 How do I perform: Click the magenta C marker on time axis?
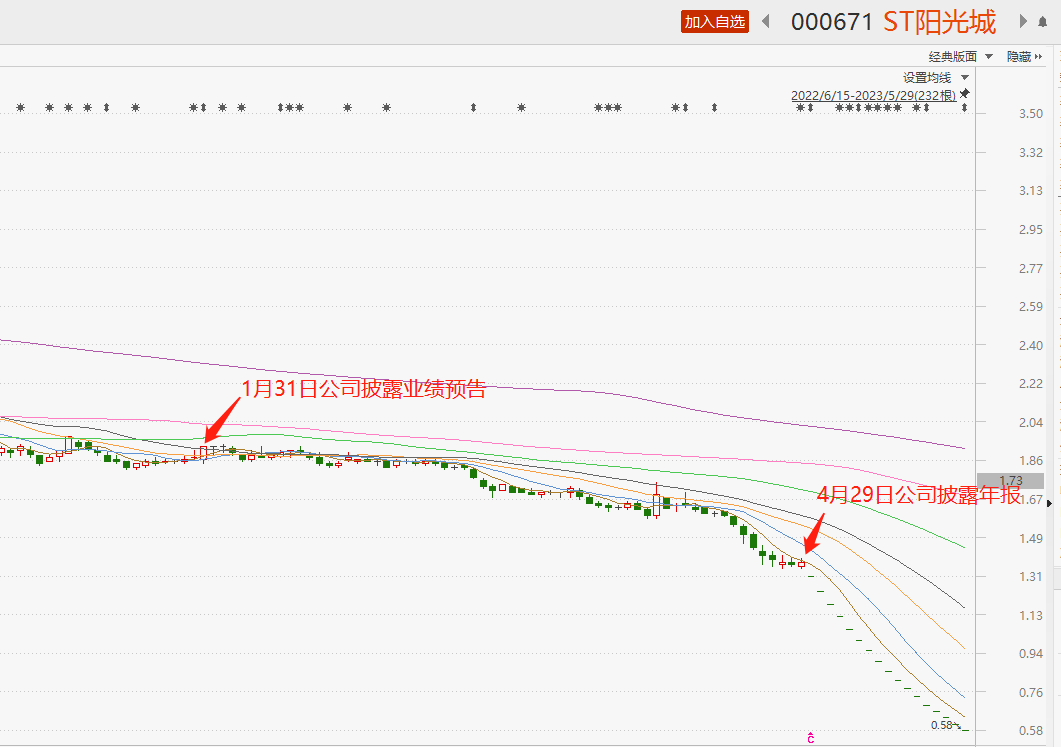click(x=811, y=739)
